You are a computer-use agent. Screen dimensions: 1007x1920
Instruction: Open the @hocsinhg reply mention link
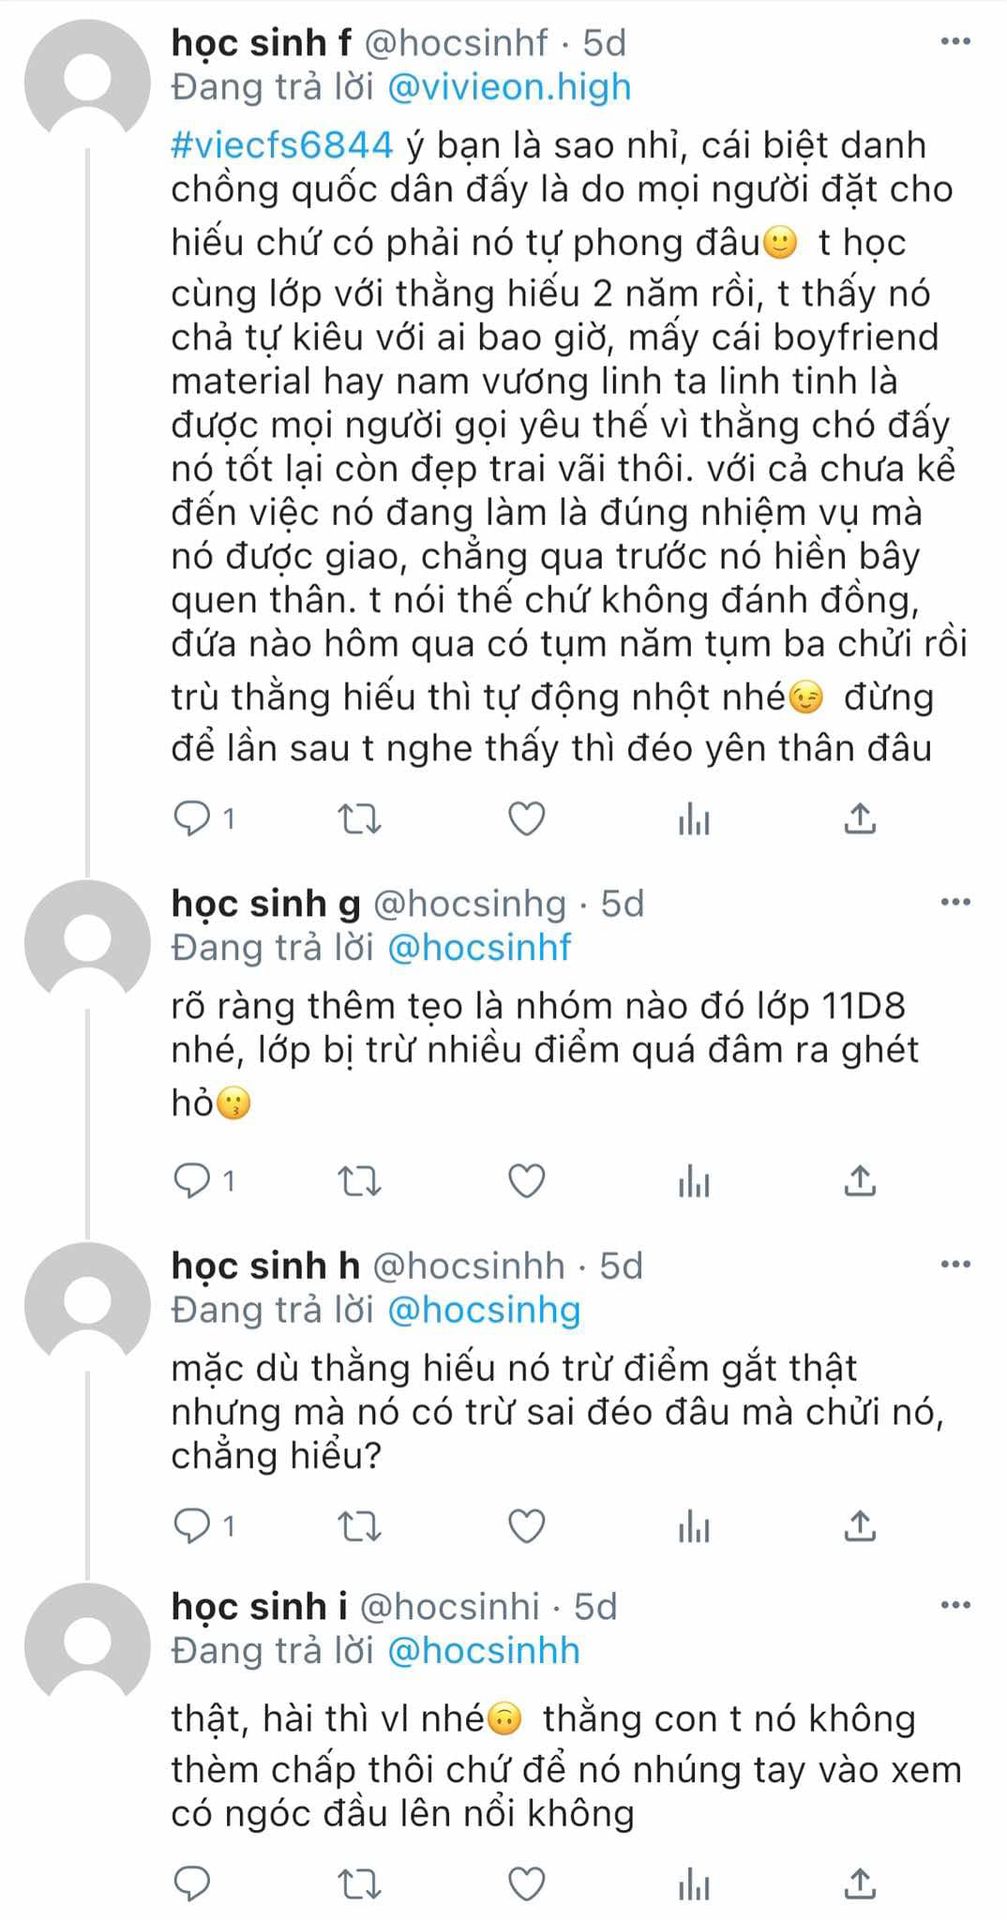pyautogui.click(x=483, y=1310)
